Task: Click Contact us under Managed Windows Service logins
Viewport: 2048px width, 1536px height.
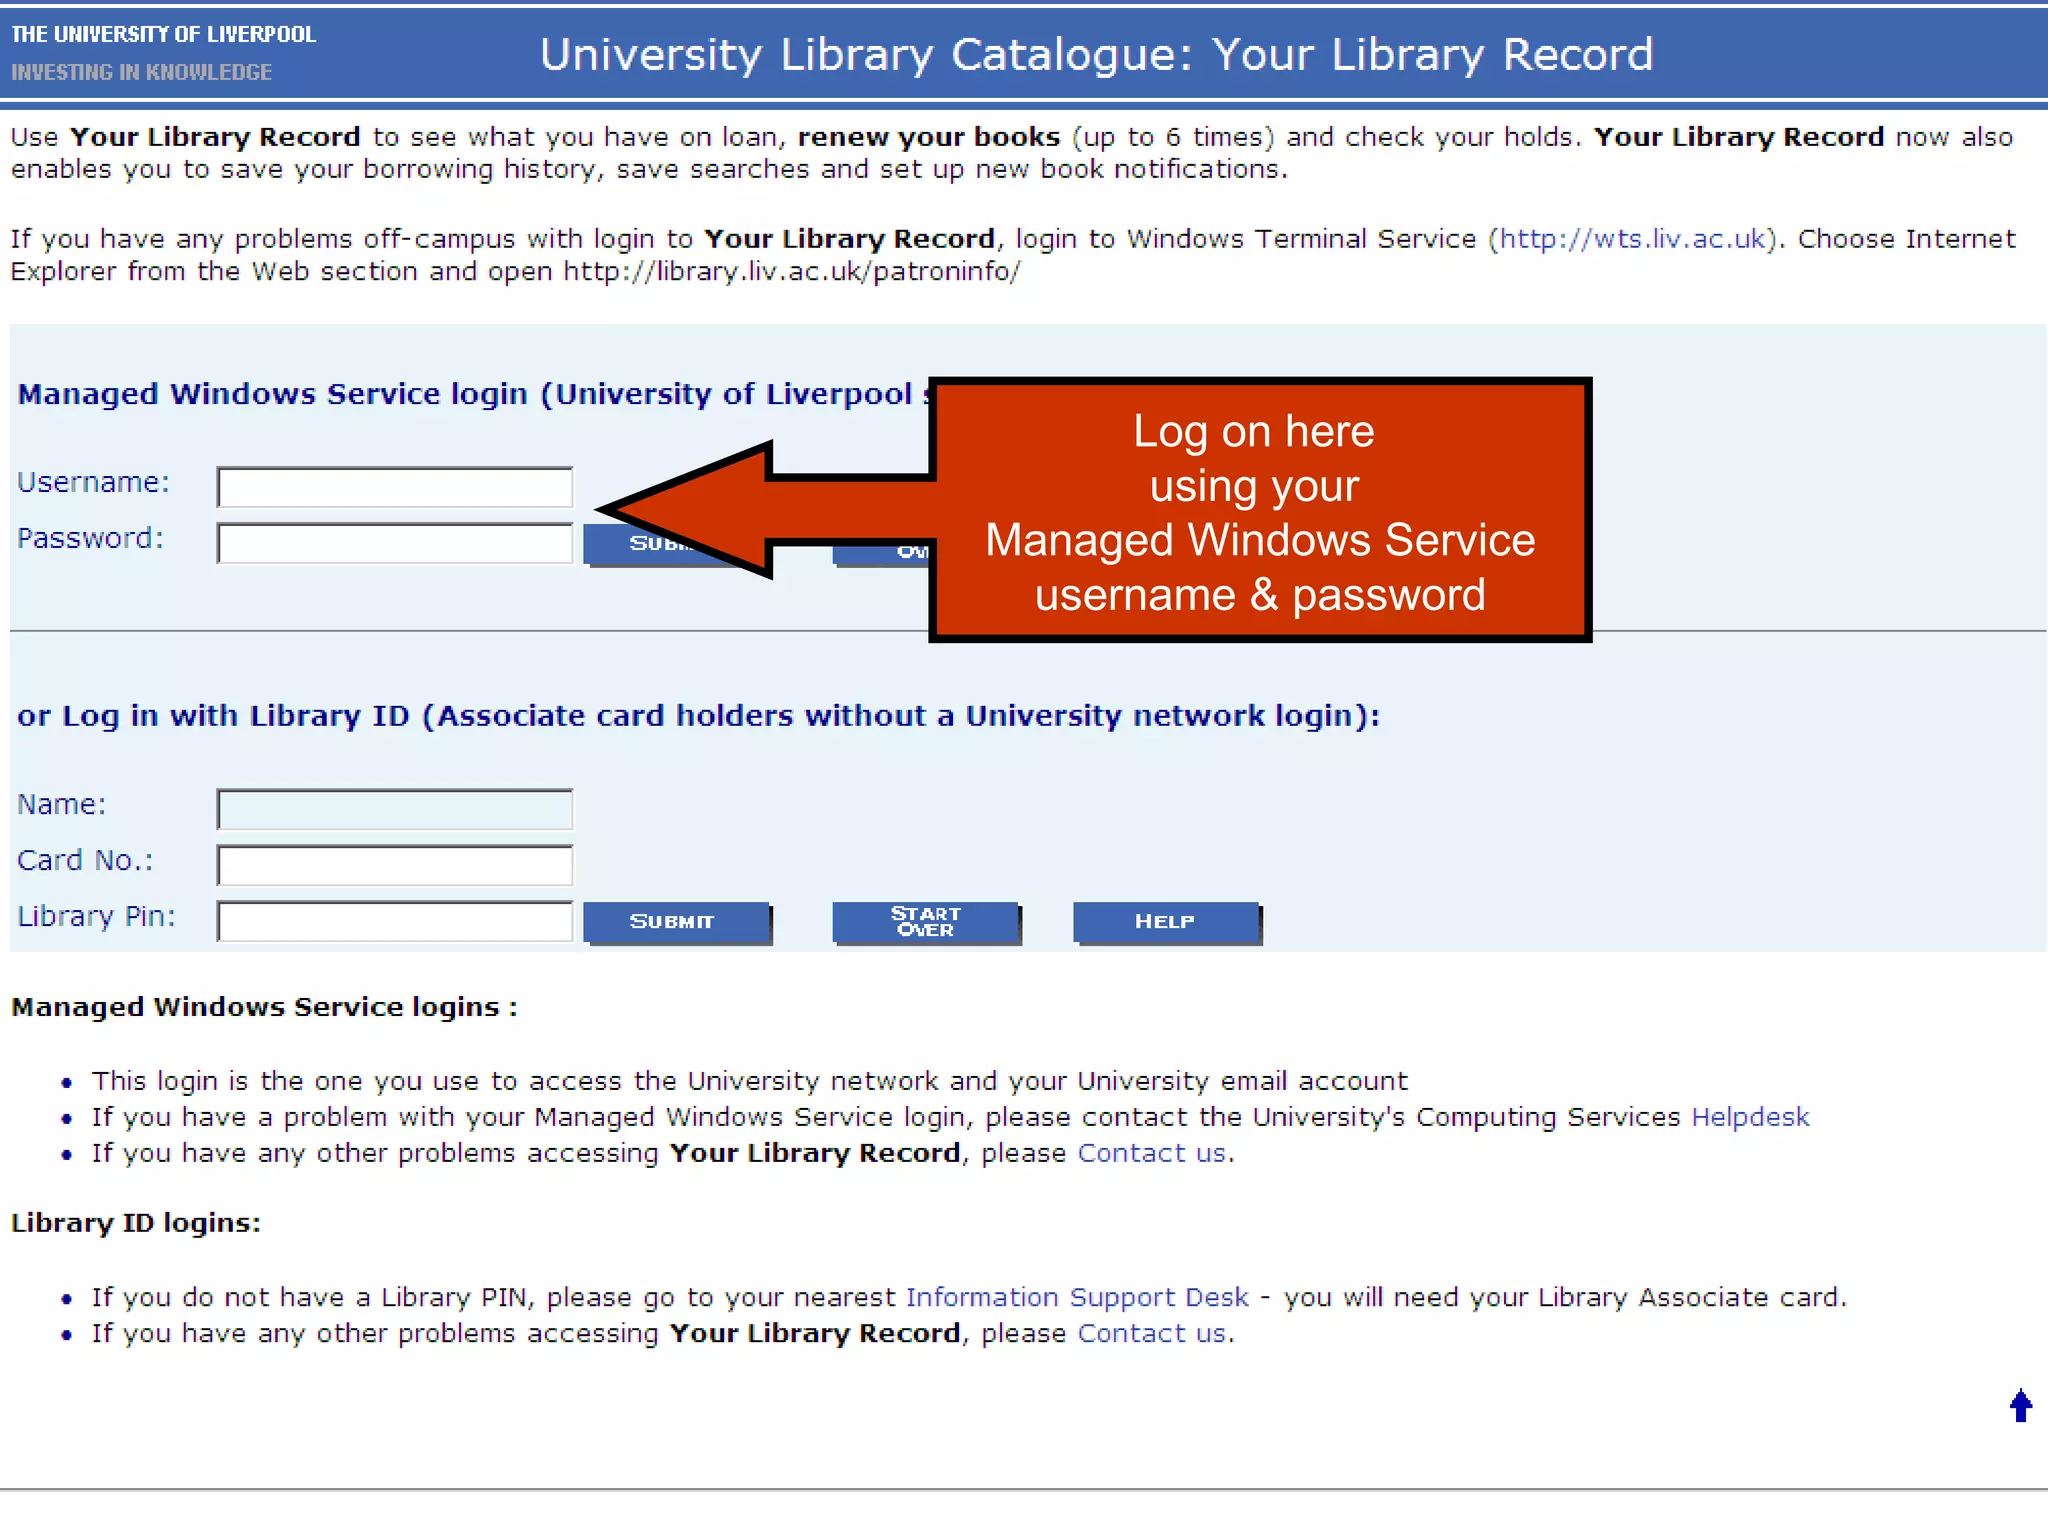Action: point(1152,1153)
